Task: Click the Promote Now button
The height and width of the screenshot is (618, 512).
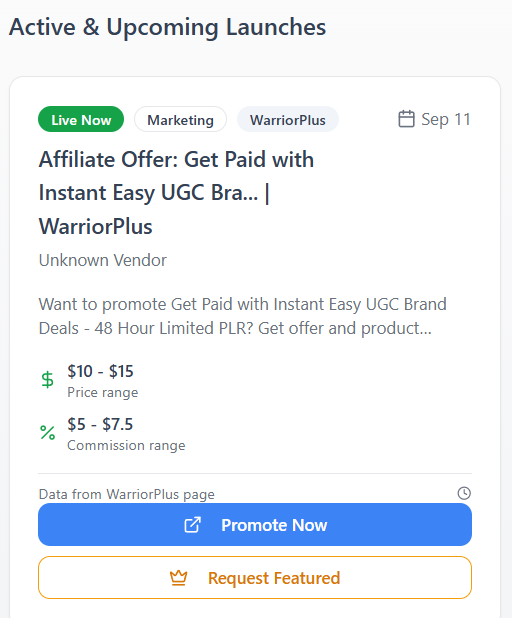Action: pyautogui.click(x=255, y=525)
